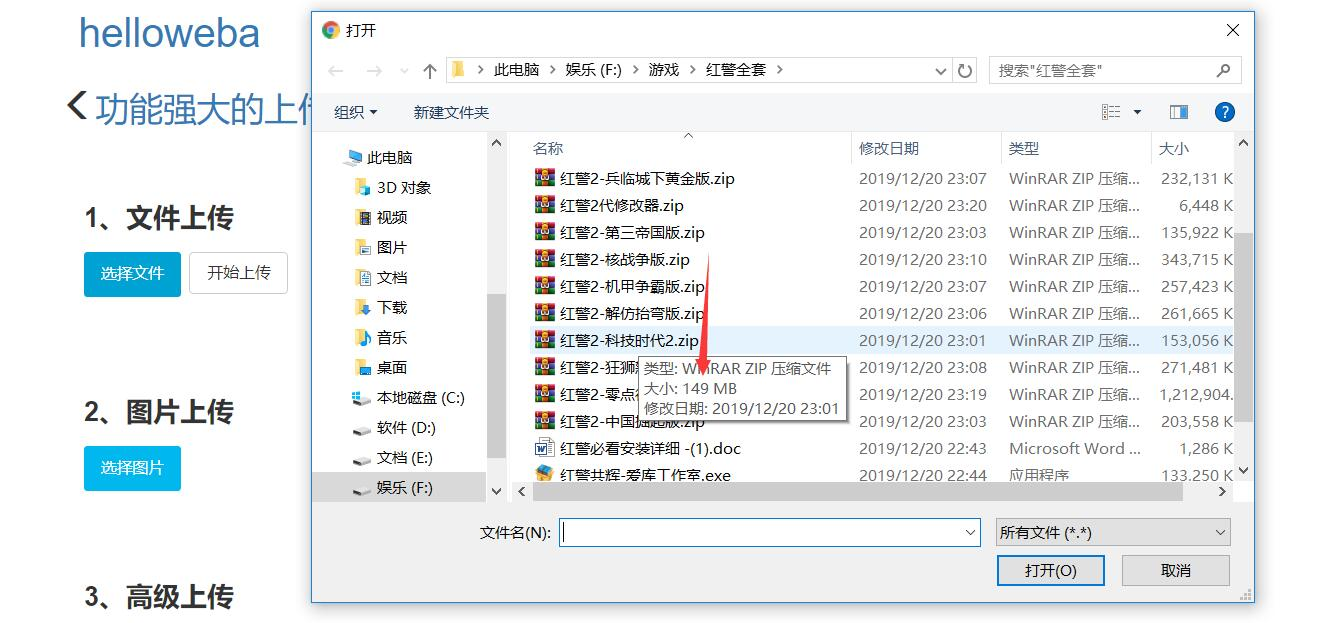Toggle the preview pane icon
The image size is (1329, 623).
click(1179, 112)
